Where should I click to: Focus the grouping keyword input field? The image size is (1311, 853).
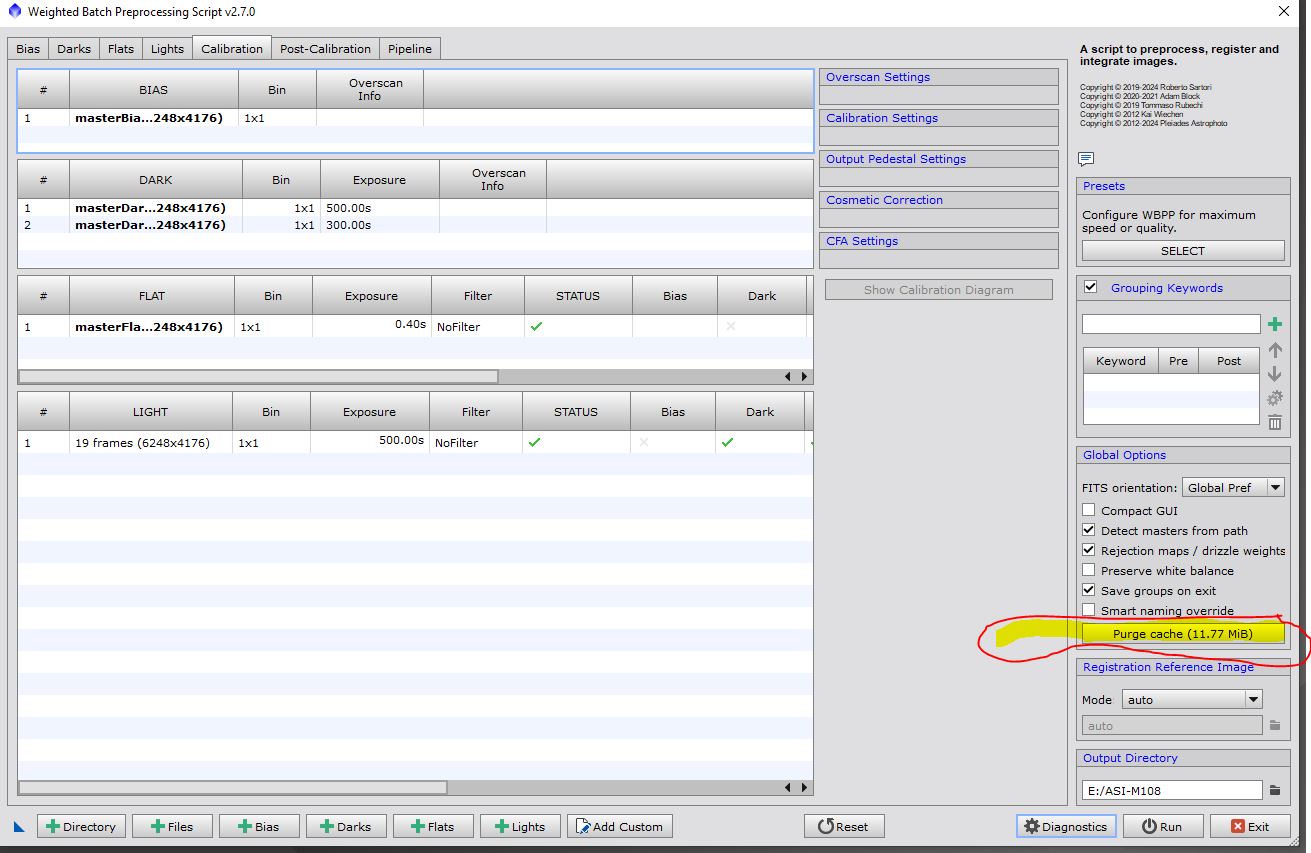coord(1171,324)
